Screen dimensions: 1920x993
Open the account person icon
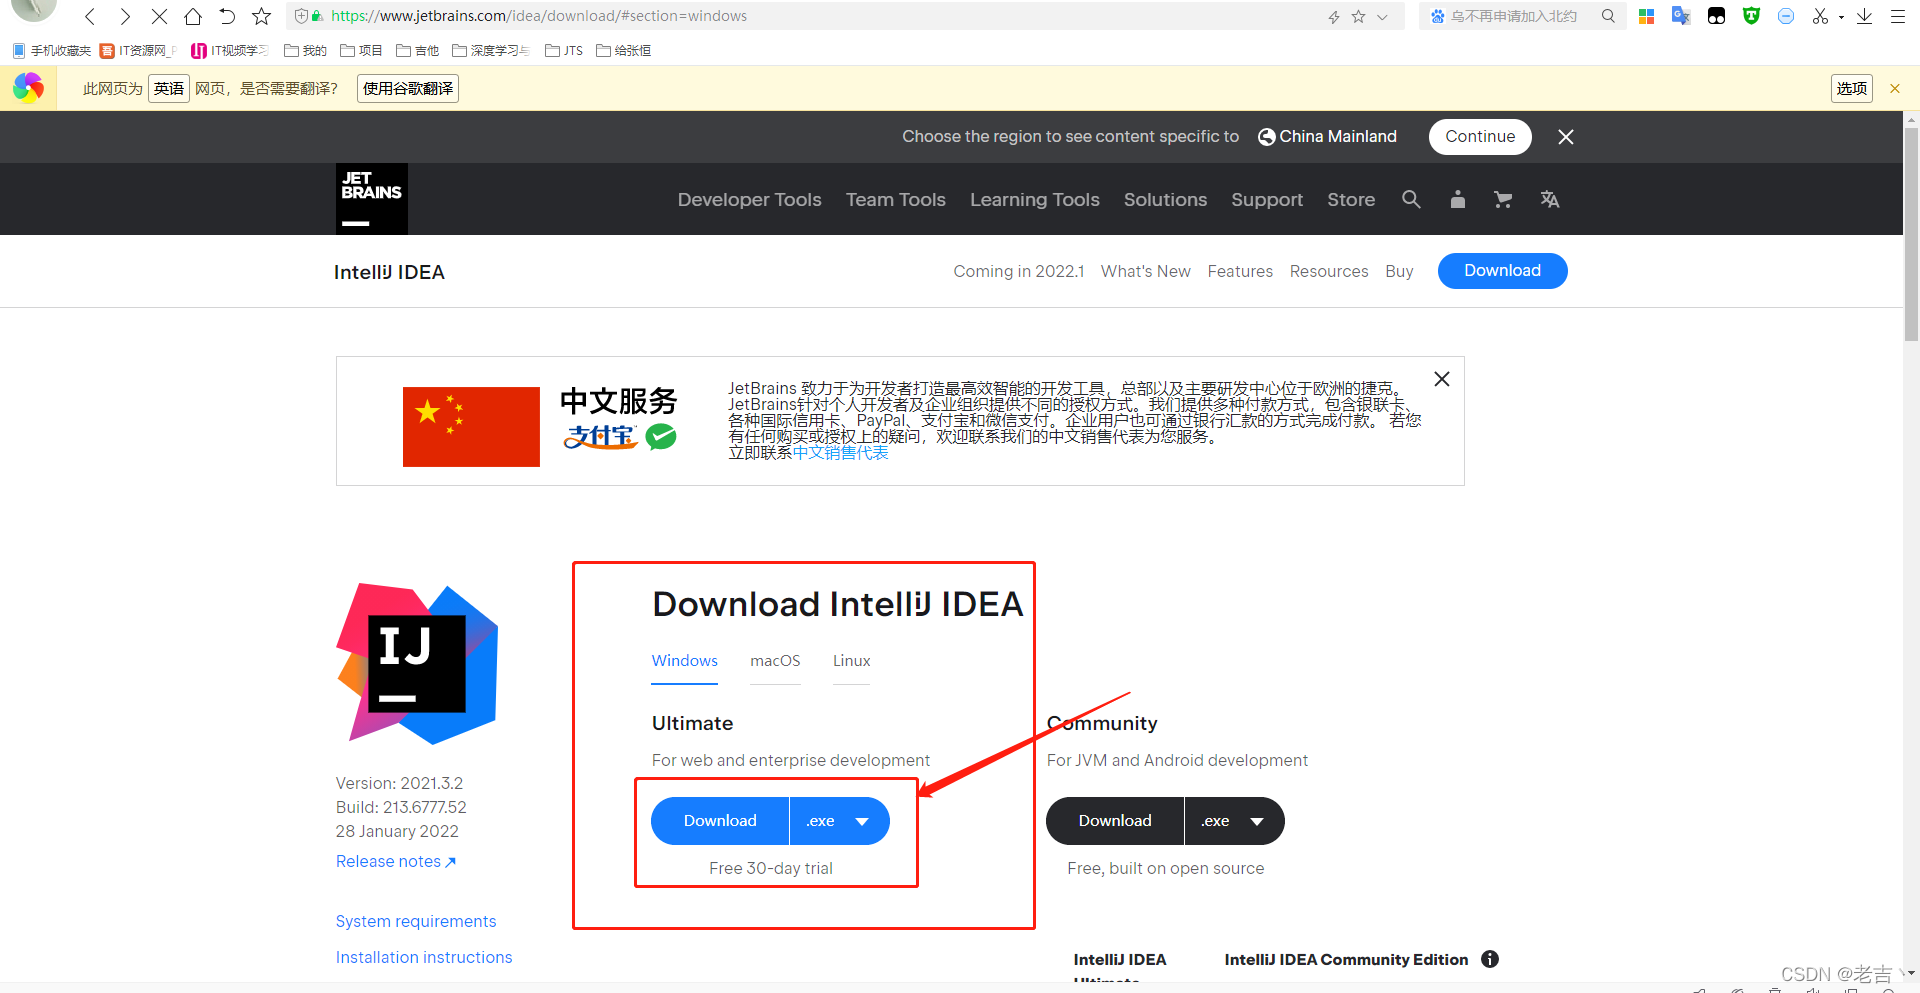(1458, 199)
